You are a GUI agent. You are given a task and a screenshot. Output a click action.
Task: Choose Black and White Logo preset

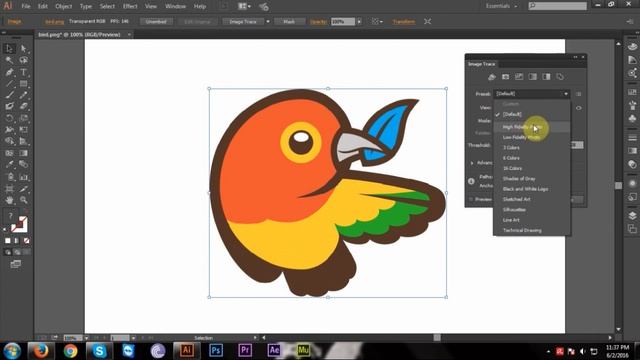pos(531,189)
